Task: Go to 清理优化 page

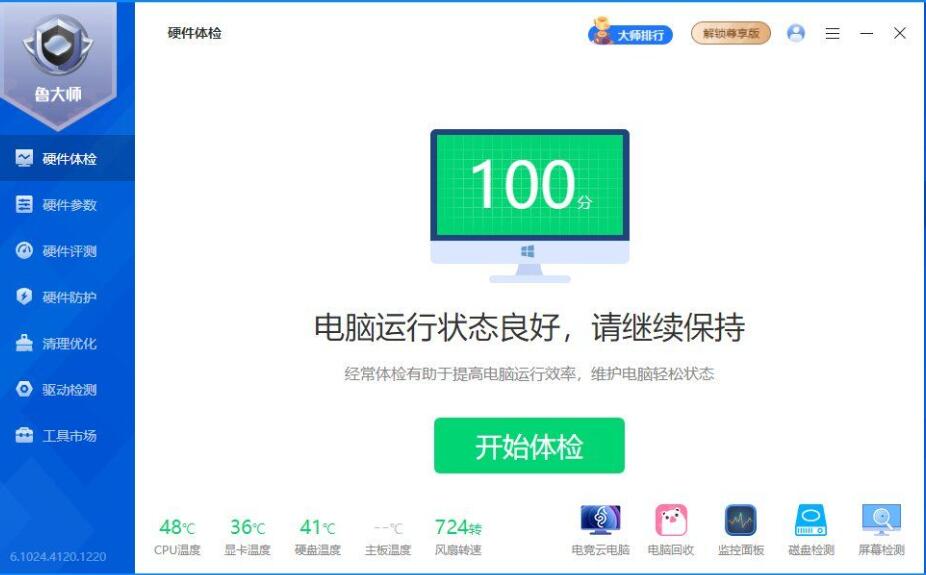Action: point(67,344)
